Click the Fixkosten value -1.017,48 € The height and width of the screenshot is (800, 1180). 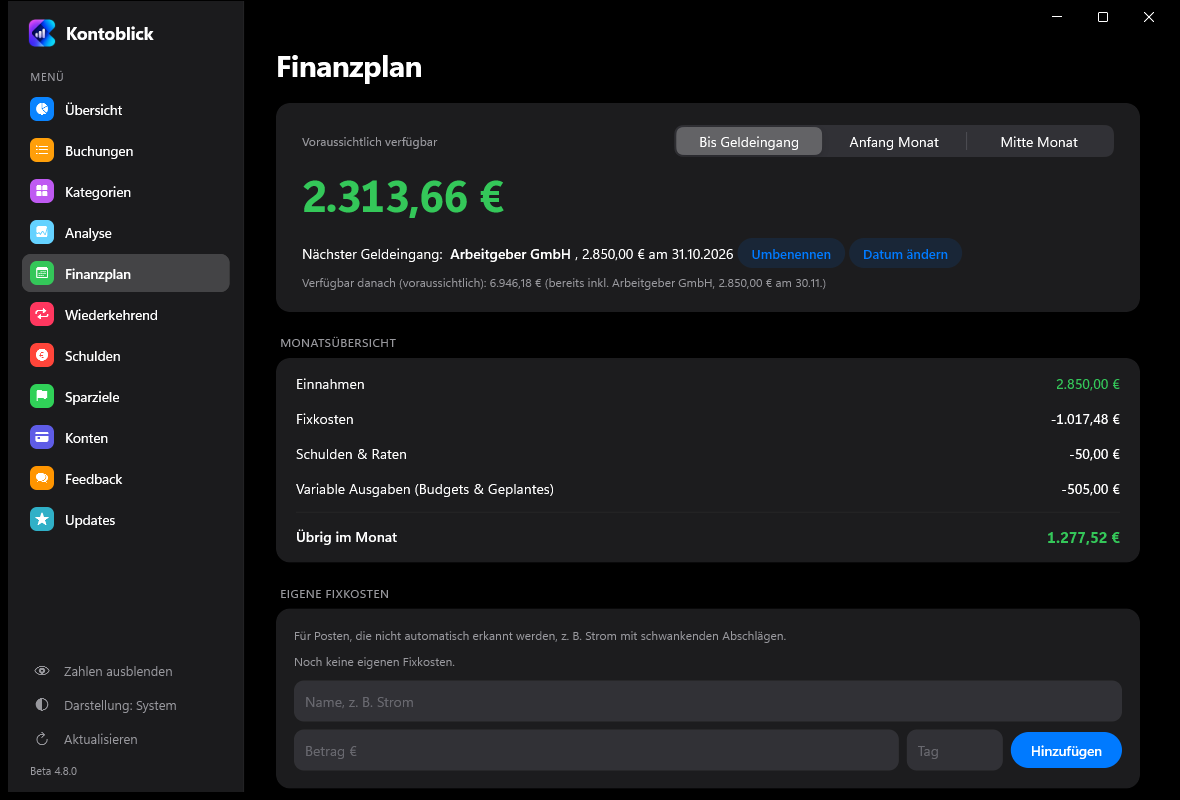coord(1085,419)
